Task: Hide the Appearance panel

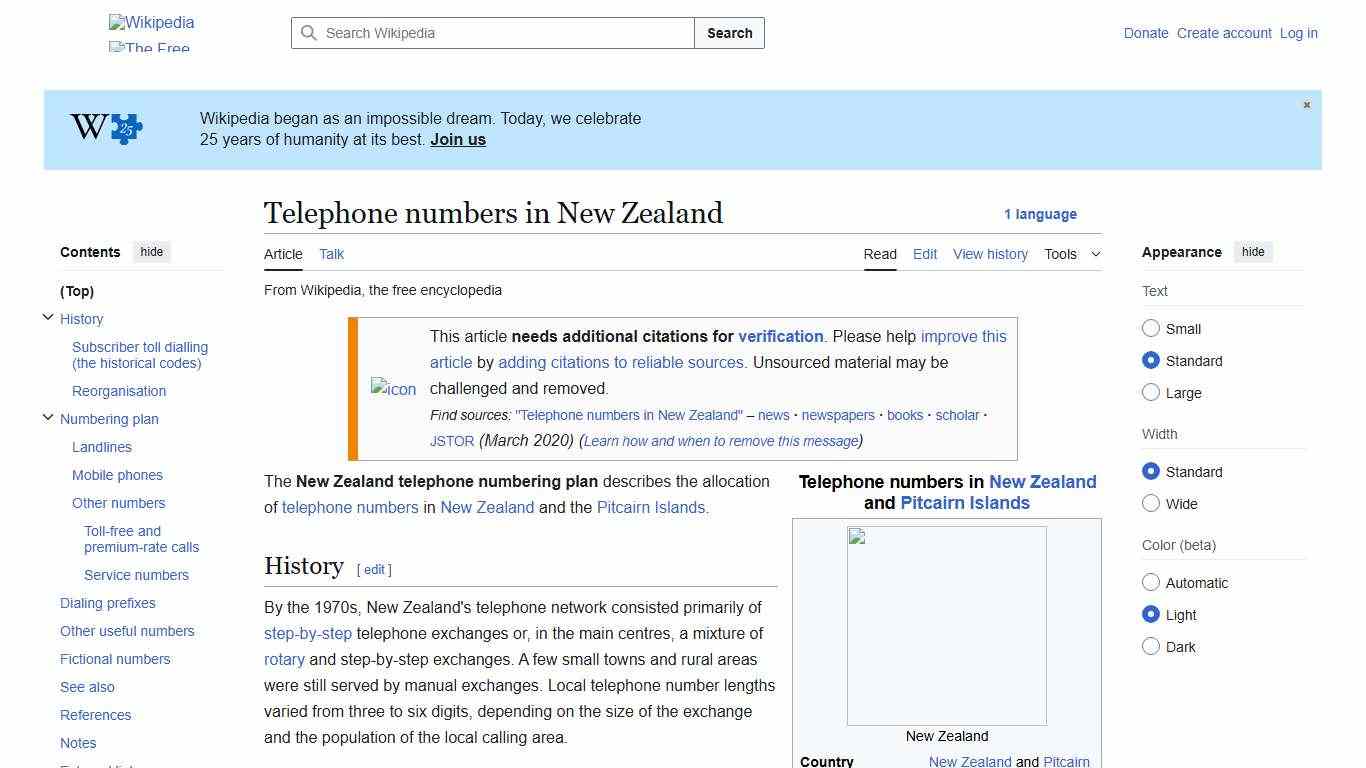Action: 1253,252
